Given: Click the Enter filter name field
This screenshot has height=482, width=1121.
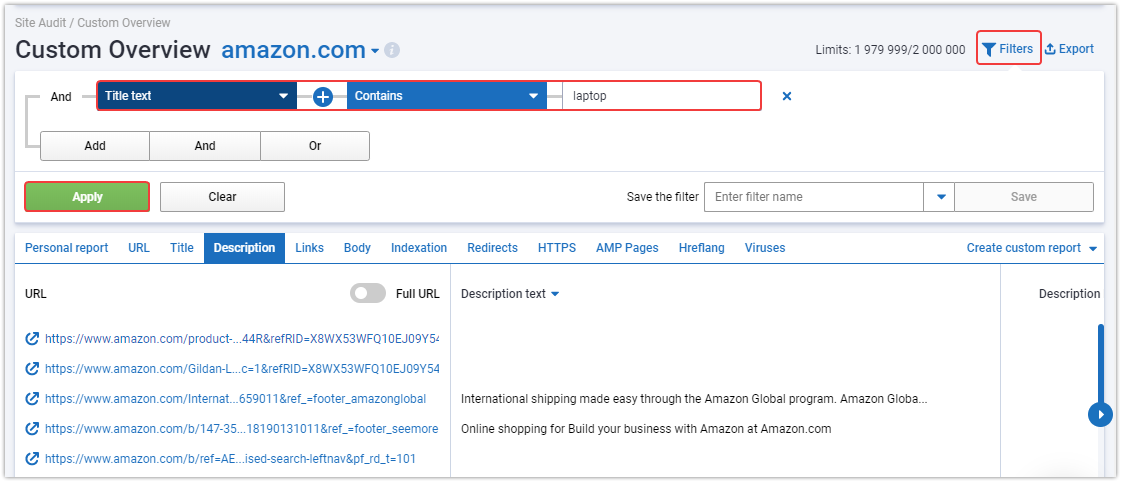Looking at the screenshot, I should [x=814, y=197].
